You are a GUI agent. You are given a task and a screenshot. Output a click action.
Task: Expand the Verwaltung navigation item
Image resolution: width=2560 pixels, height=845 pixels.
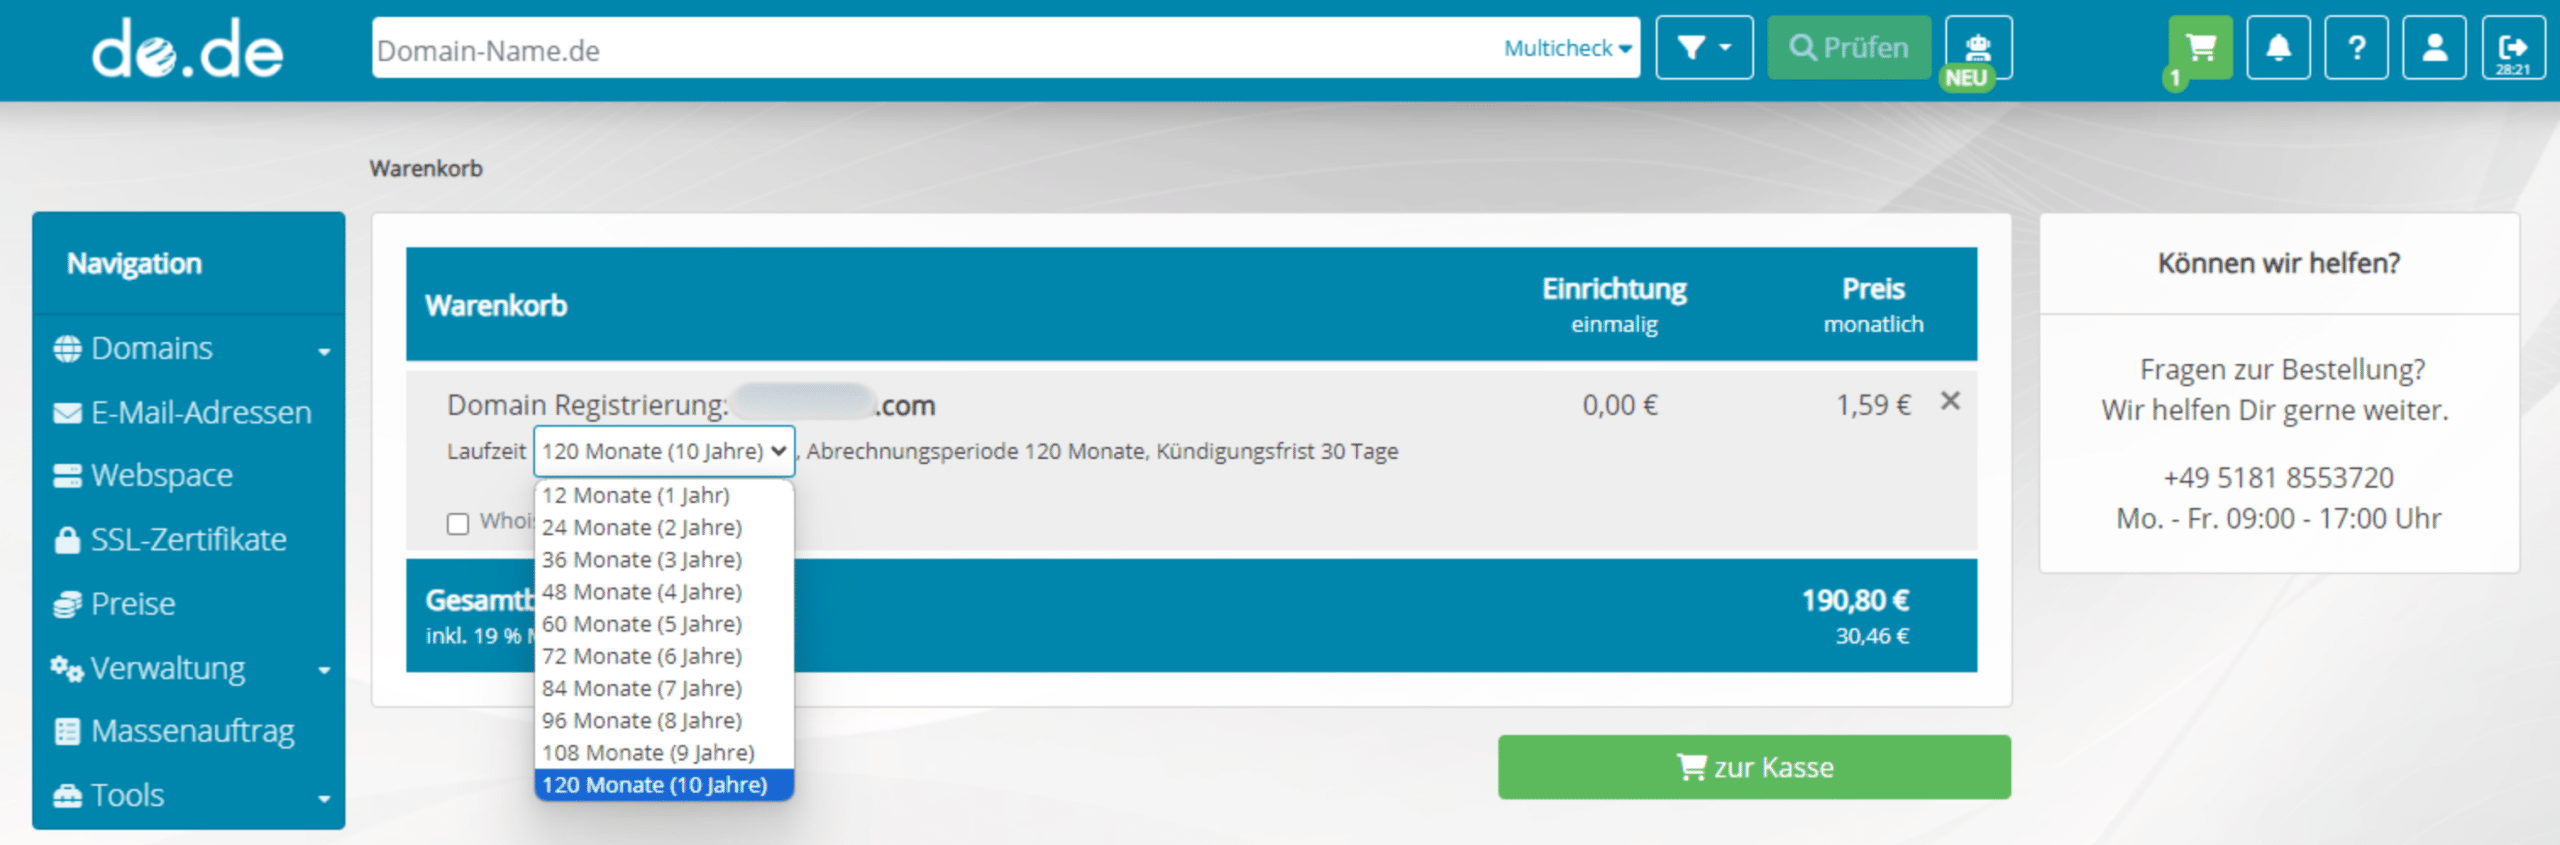pyautogui.click(x=188, y=668)
